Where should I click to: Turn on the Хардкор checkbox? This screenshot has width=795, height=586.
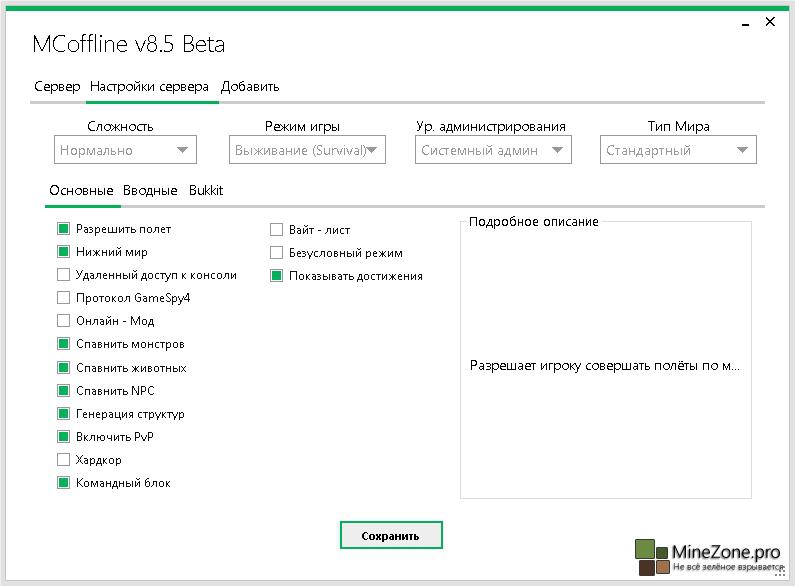point(64,460)
